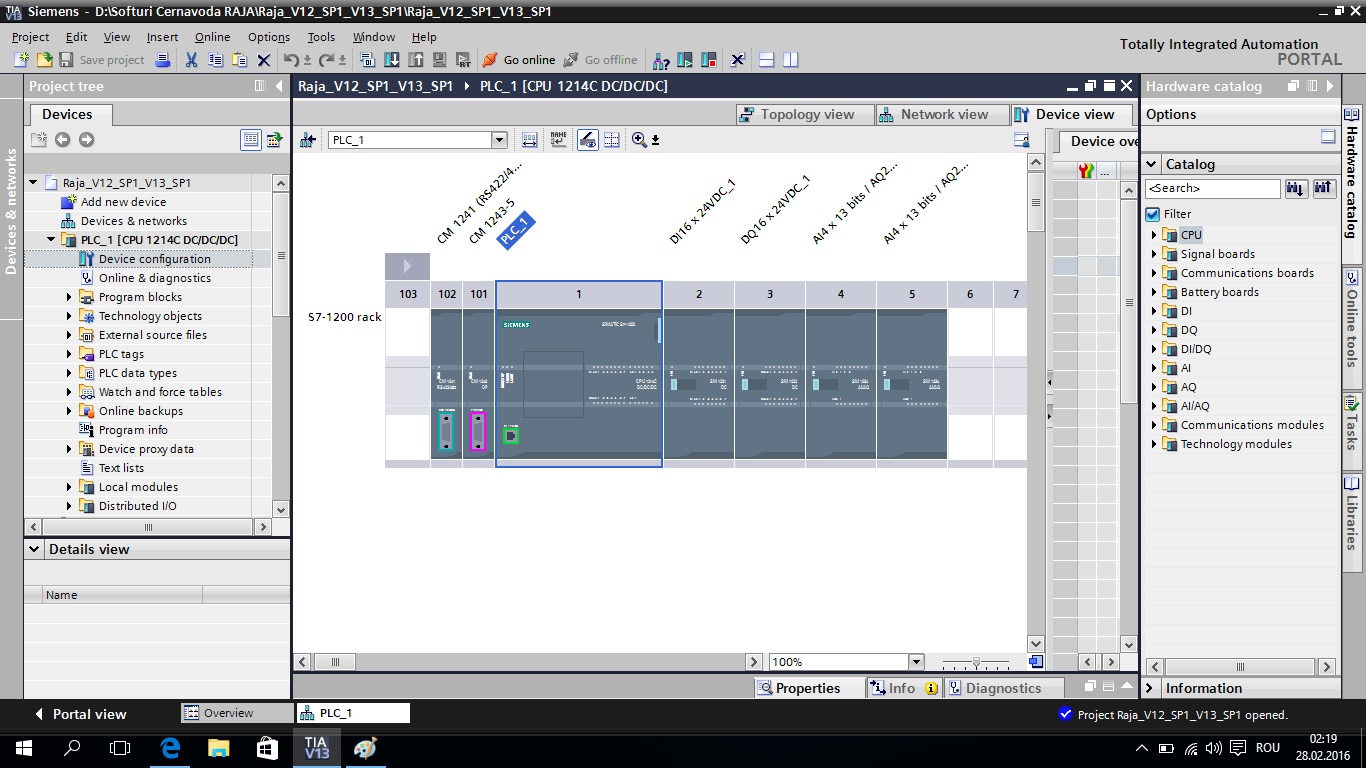
Task: Collapse Catalog section header
Action: coord(1152,164)
